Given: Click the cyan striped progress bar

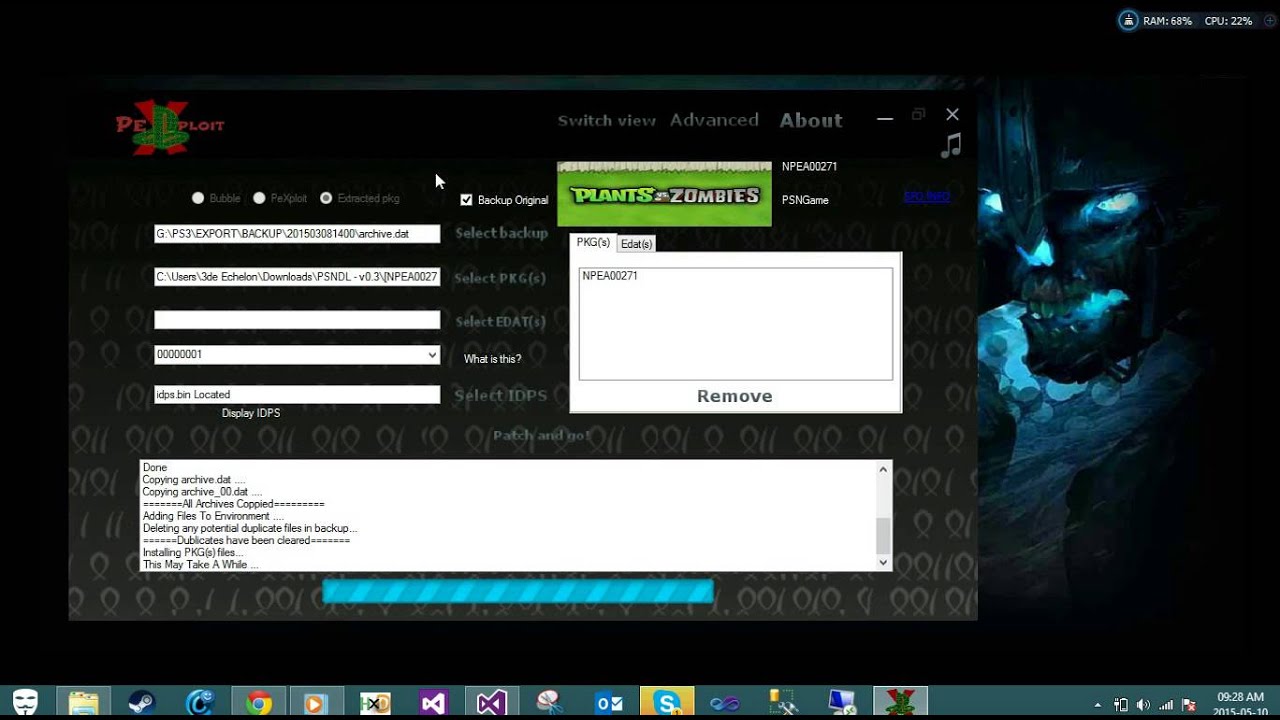Looking at the screenshot, I should coord(517,592).
